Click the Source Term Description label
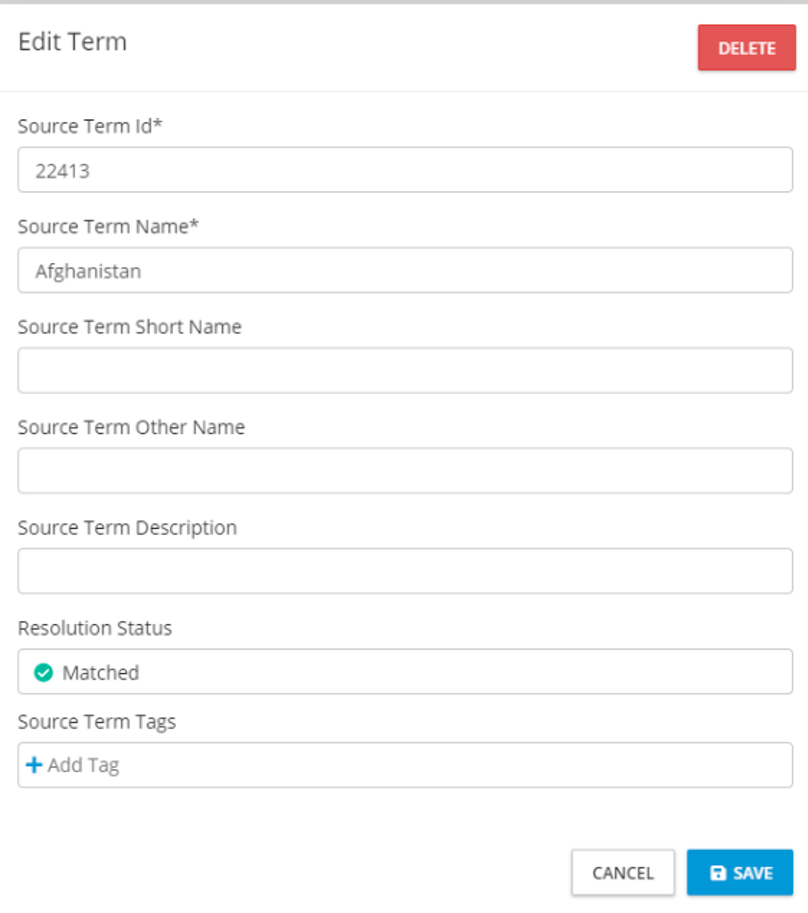This screenshot has width=808, height=913. click(127, 527)
